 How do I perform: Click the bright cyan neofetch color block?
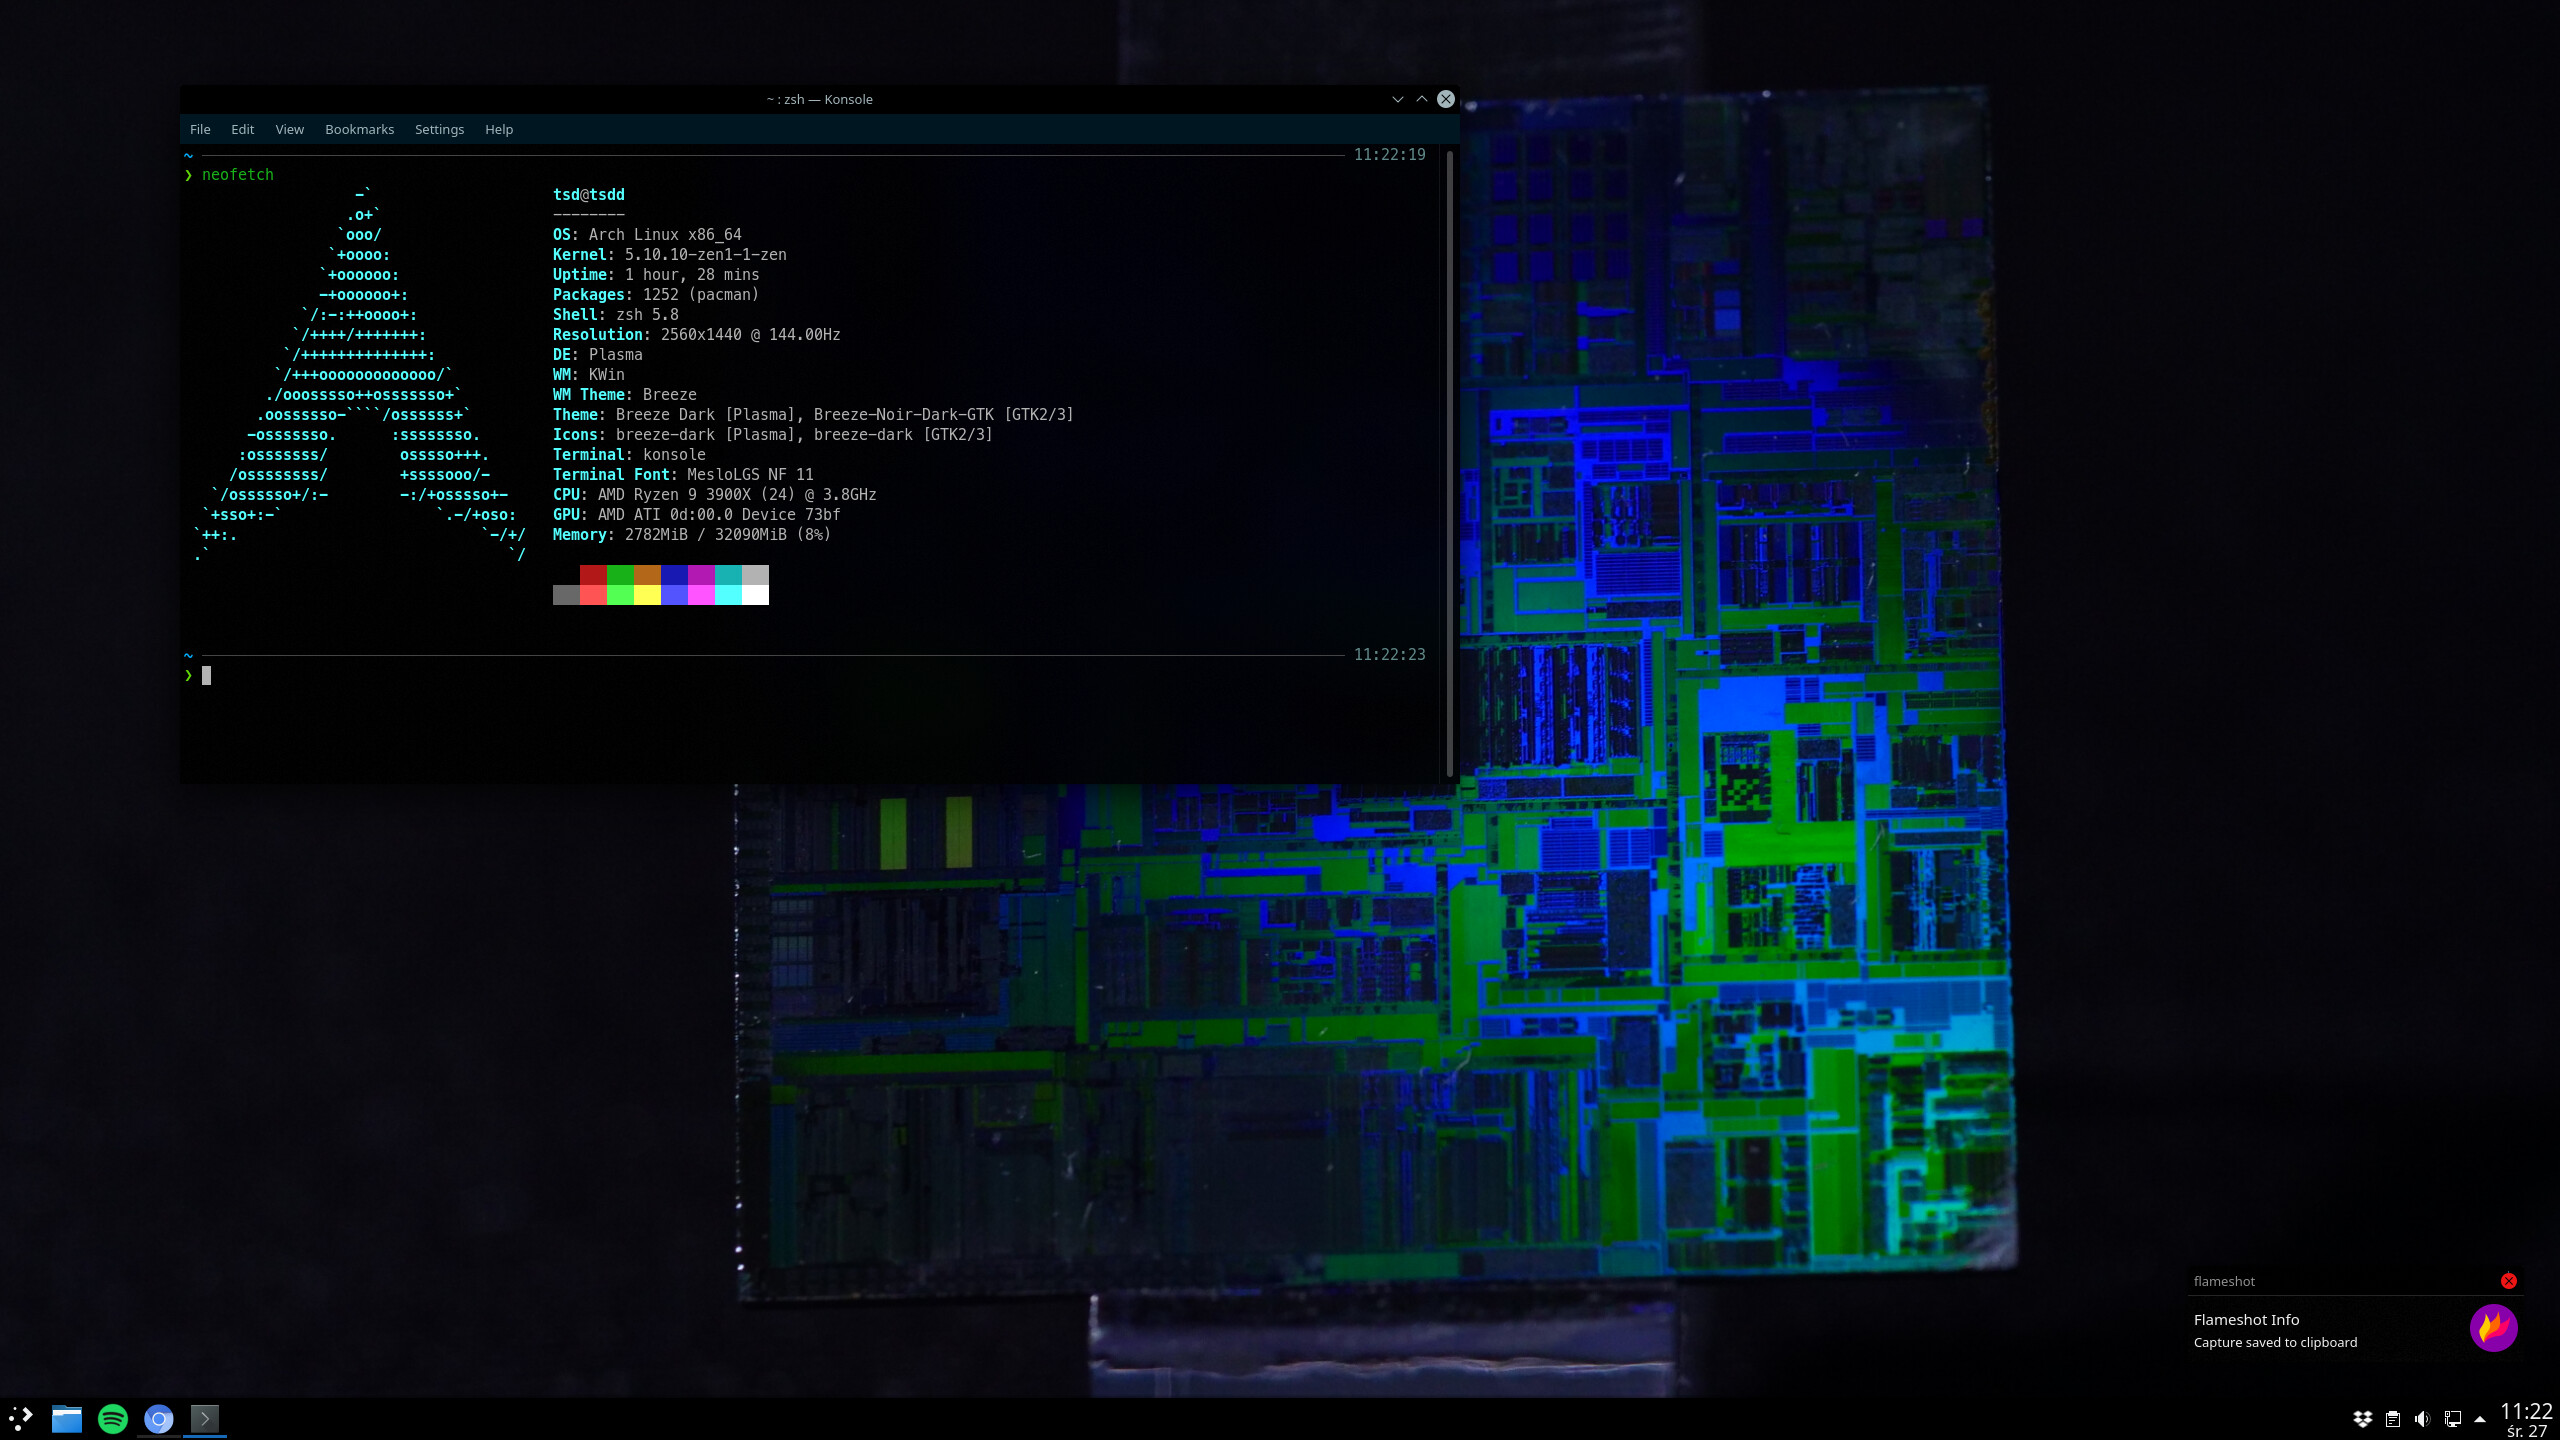click(x=728, y=595)
